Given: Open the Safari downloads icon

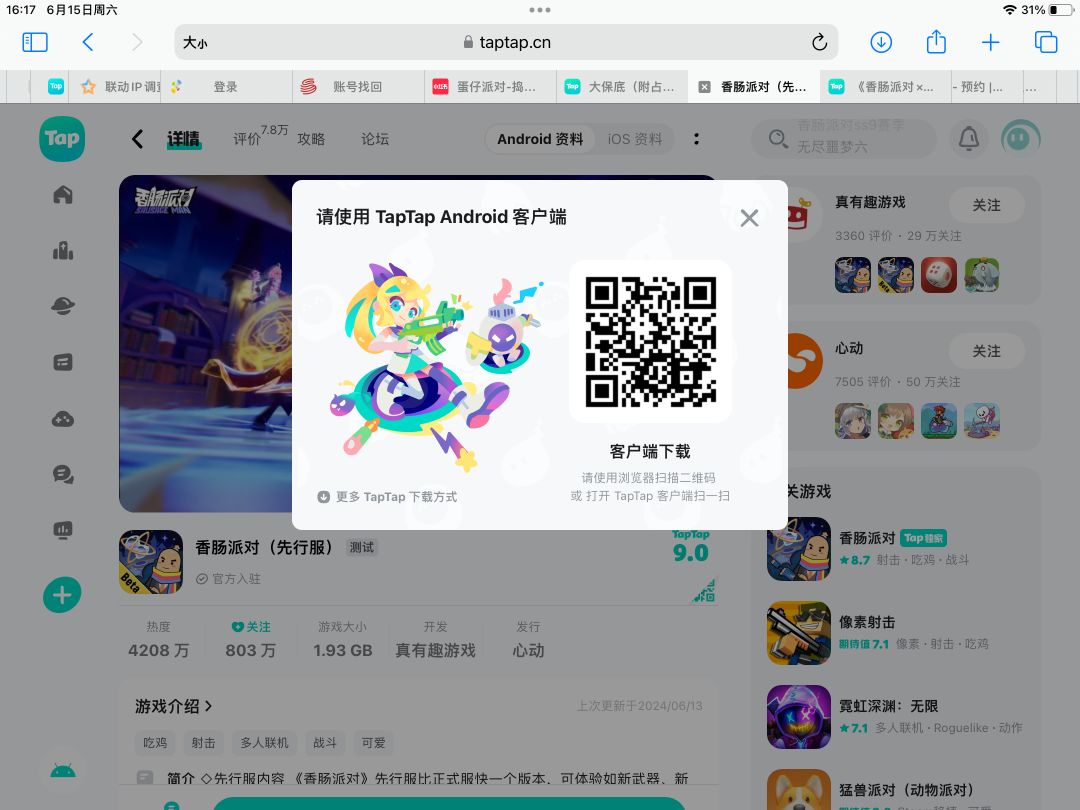Looking at the screenshot, I should [x=881, y=42].
